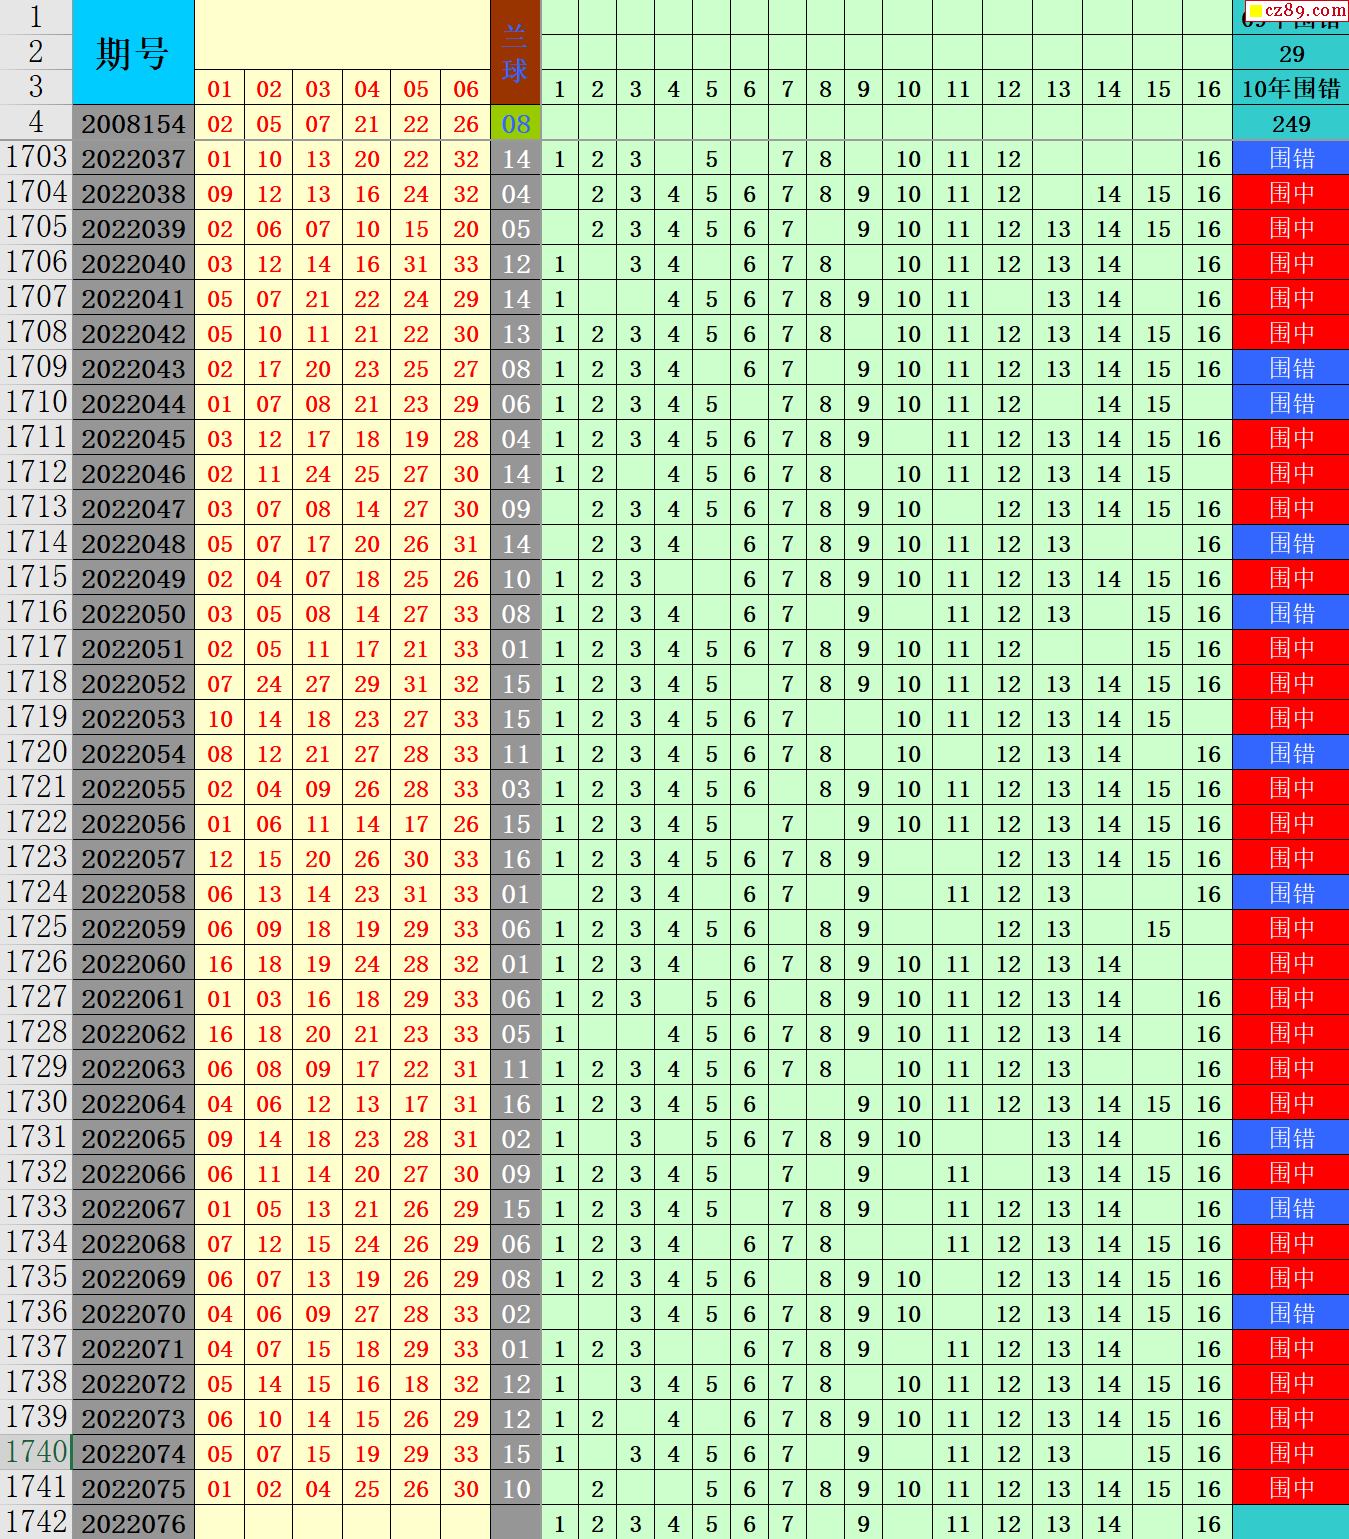Click row header 1742
Screen dimensions: 1349x1539
point(36,1523)
